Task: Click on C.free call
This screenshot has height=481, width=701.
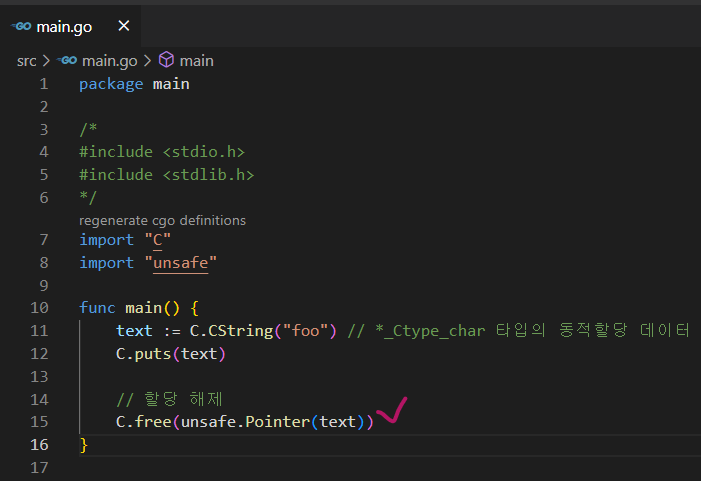Action: pyautogui.click(x=144, y=421)
